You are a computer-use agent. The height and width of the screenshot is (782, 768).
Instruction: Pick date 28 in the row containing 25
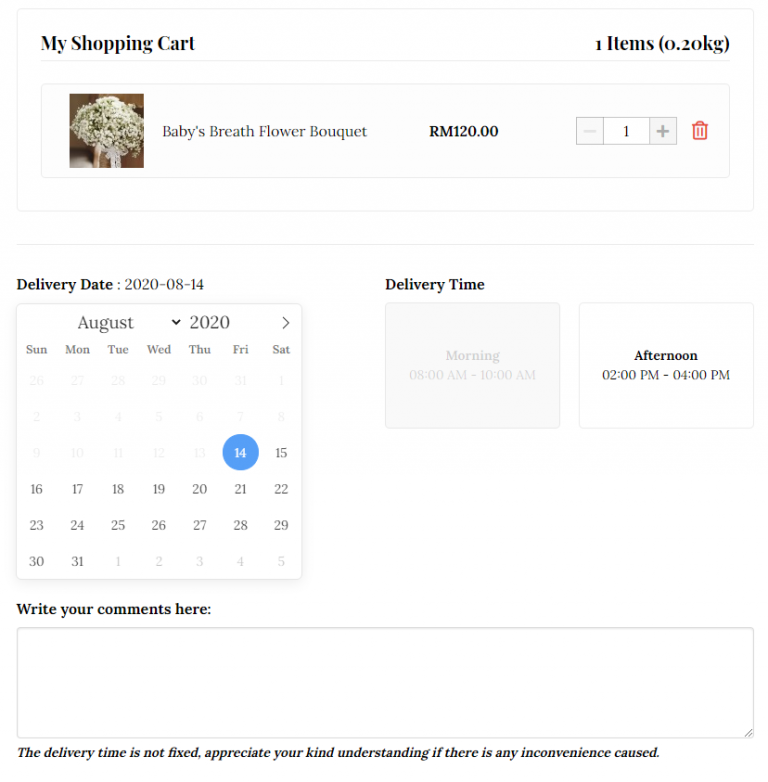point(240,525)
